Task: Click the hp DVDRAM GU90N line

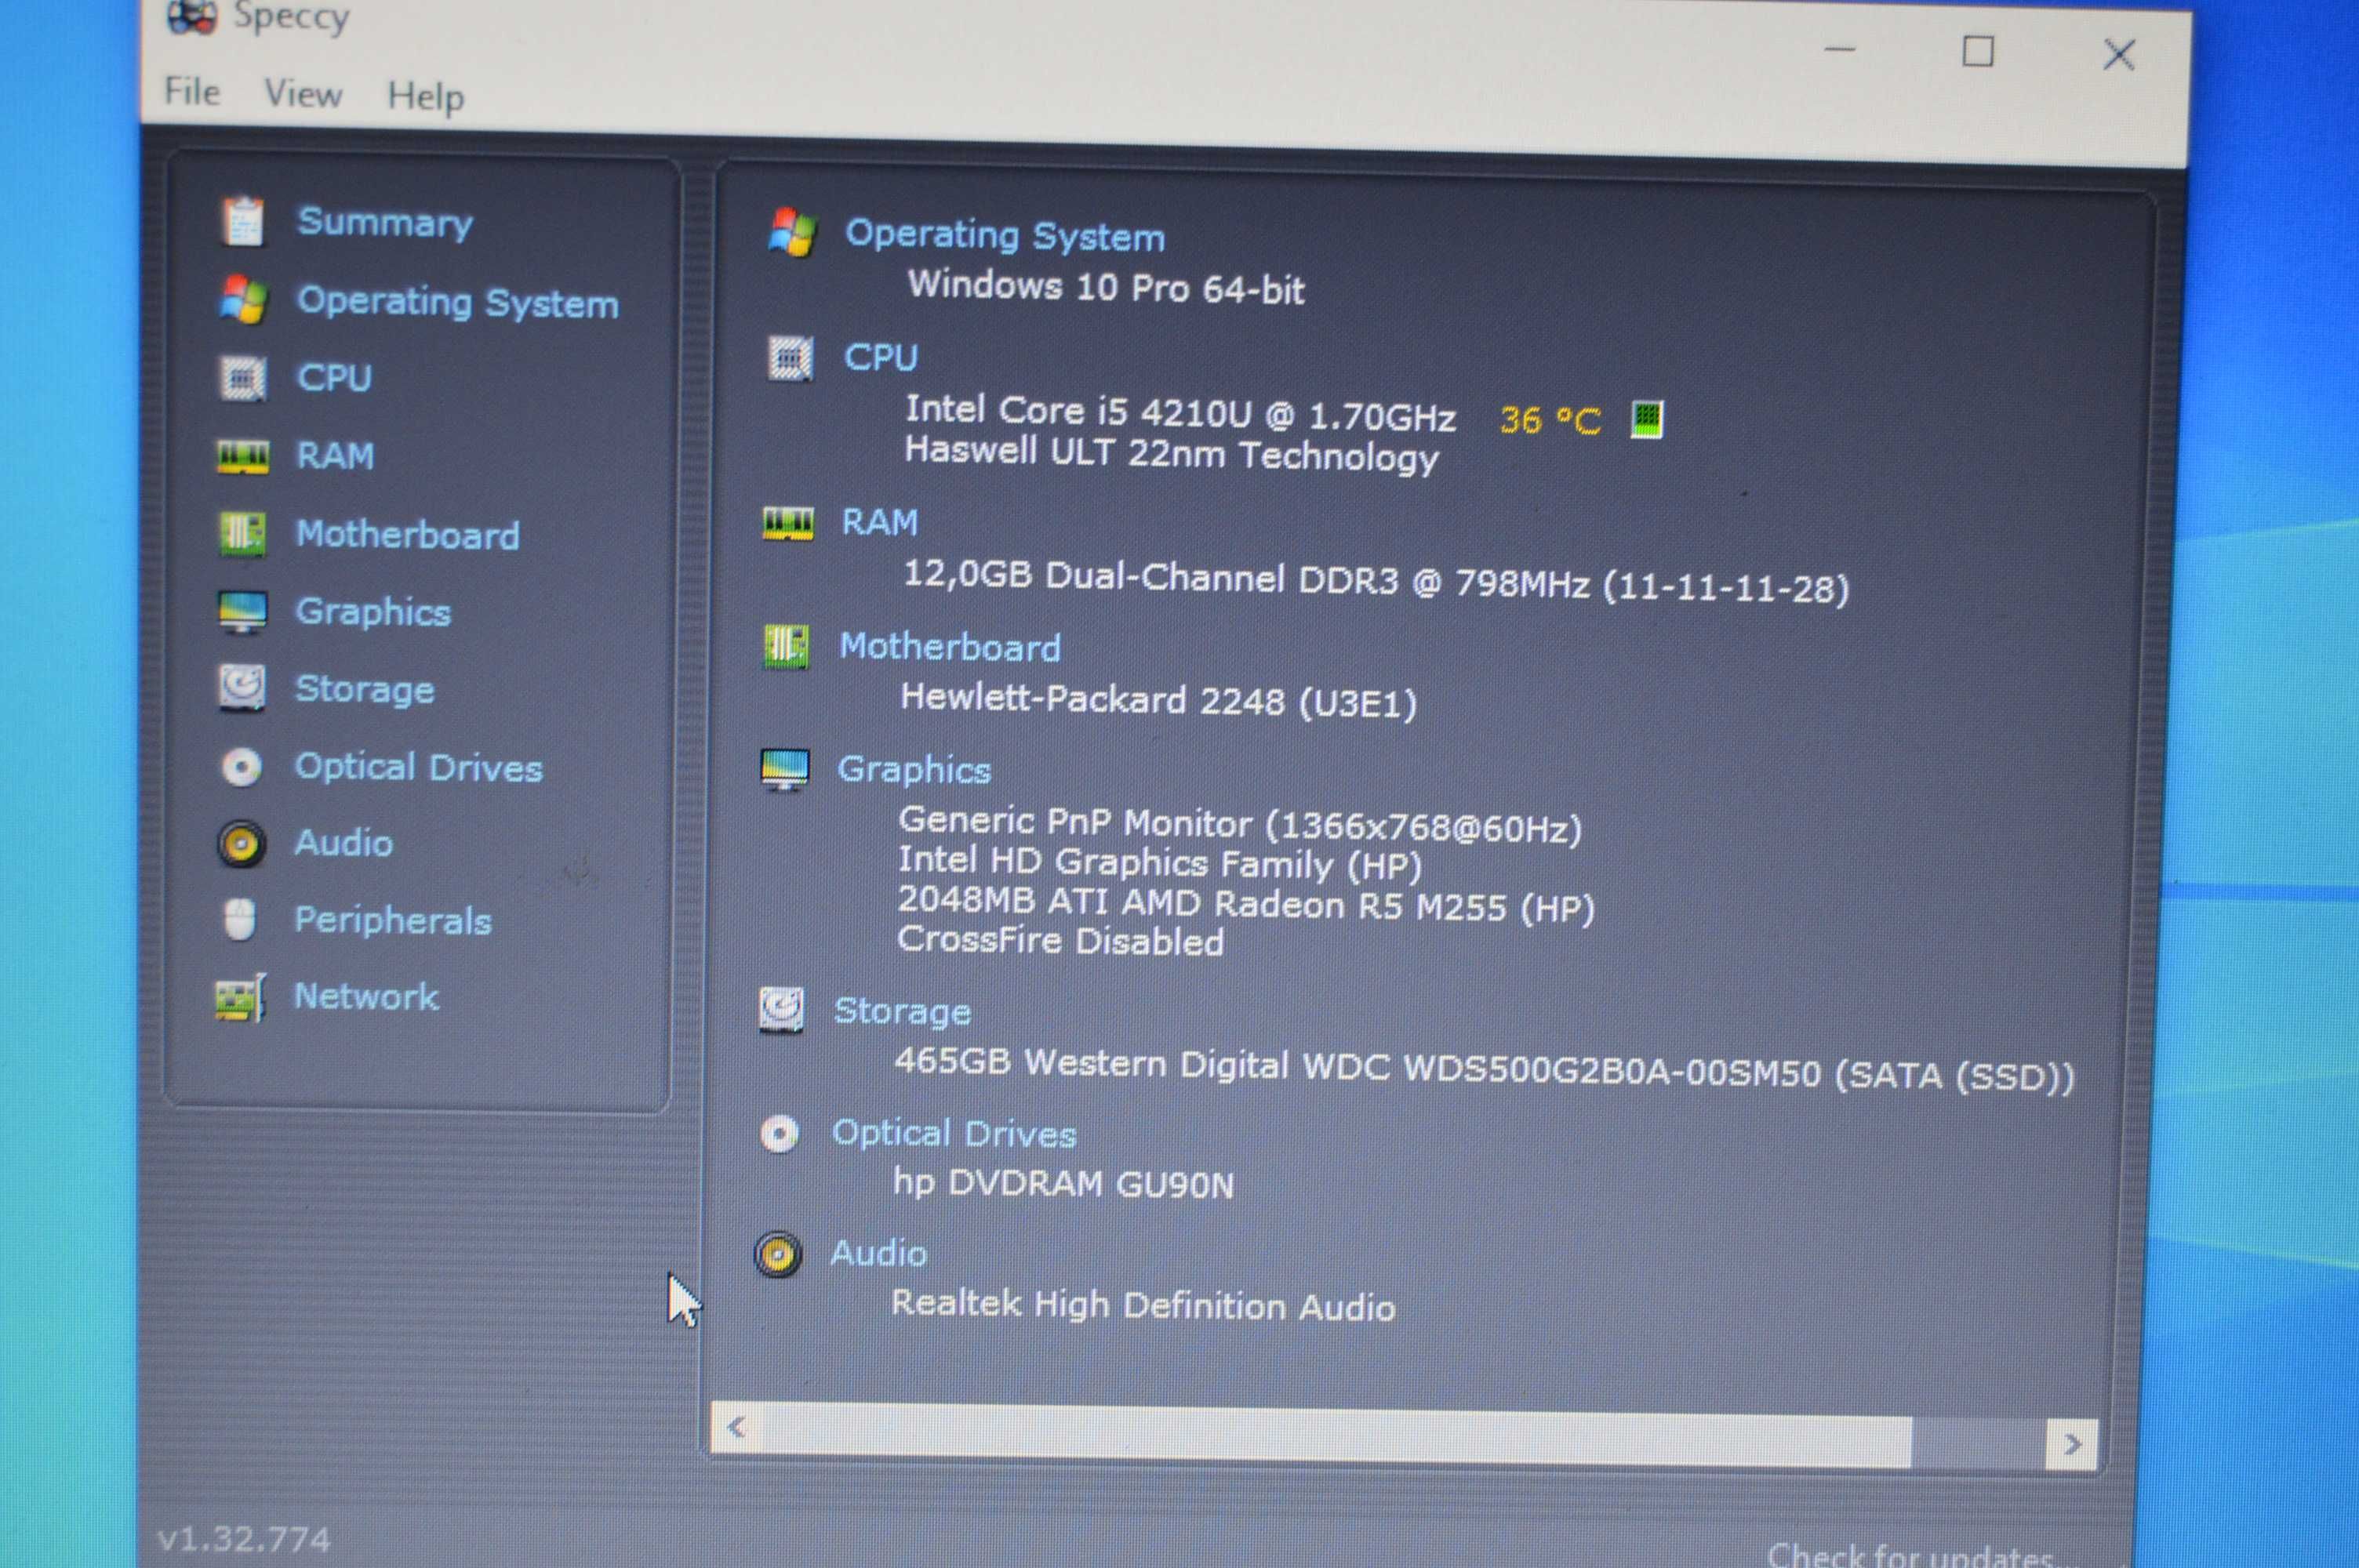Action: 1063,1183
